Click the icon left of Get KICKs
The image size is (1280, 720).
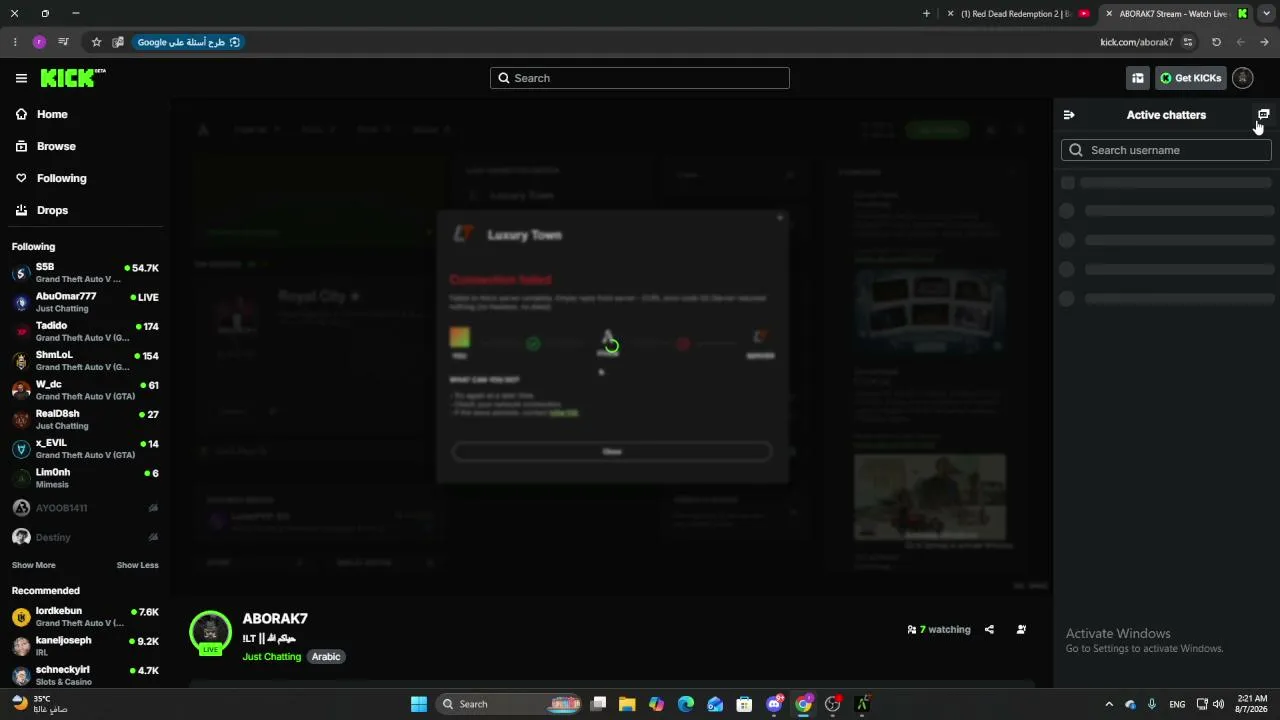tap(1138, 78)
